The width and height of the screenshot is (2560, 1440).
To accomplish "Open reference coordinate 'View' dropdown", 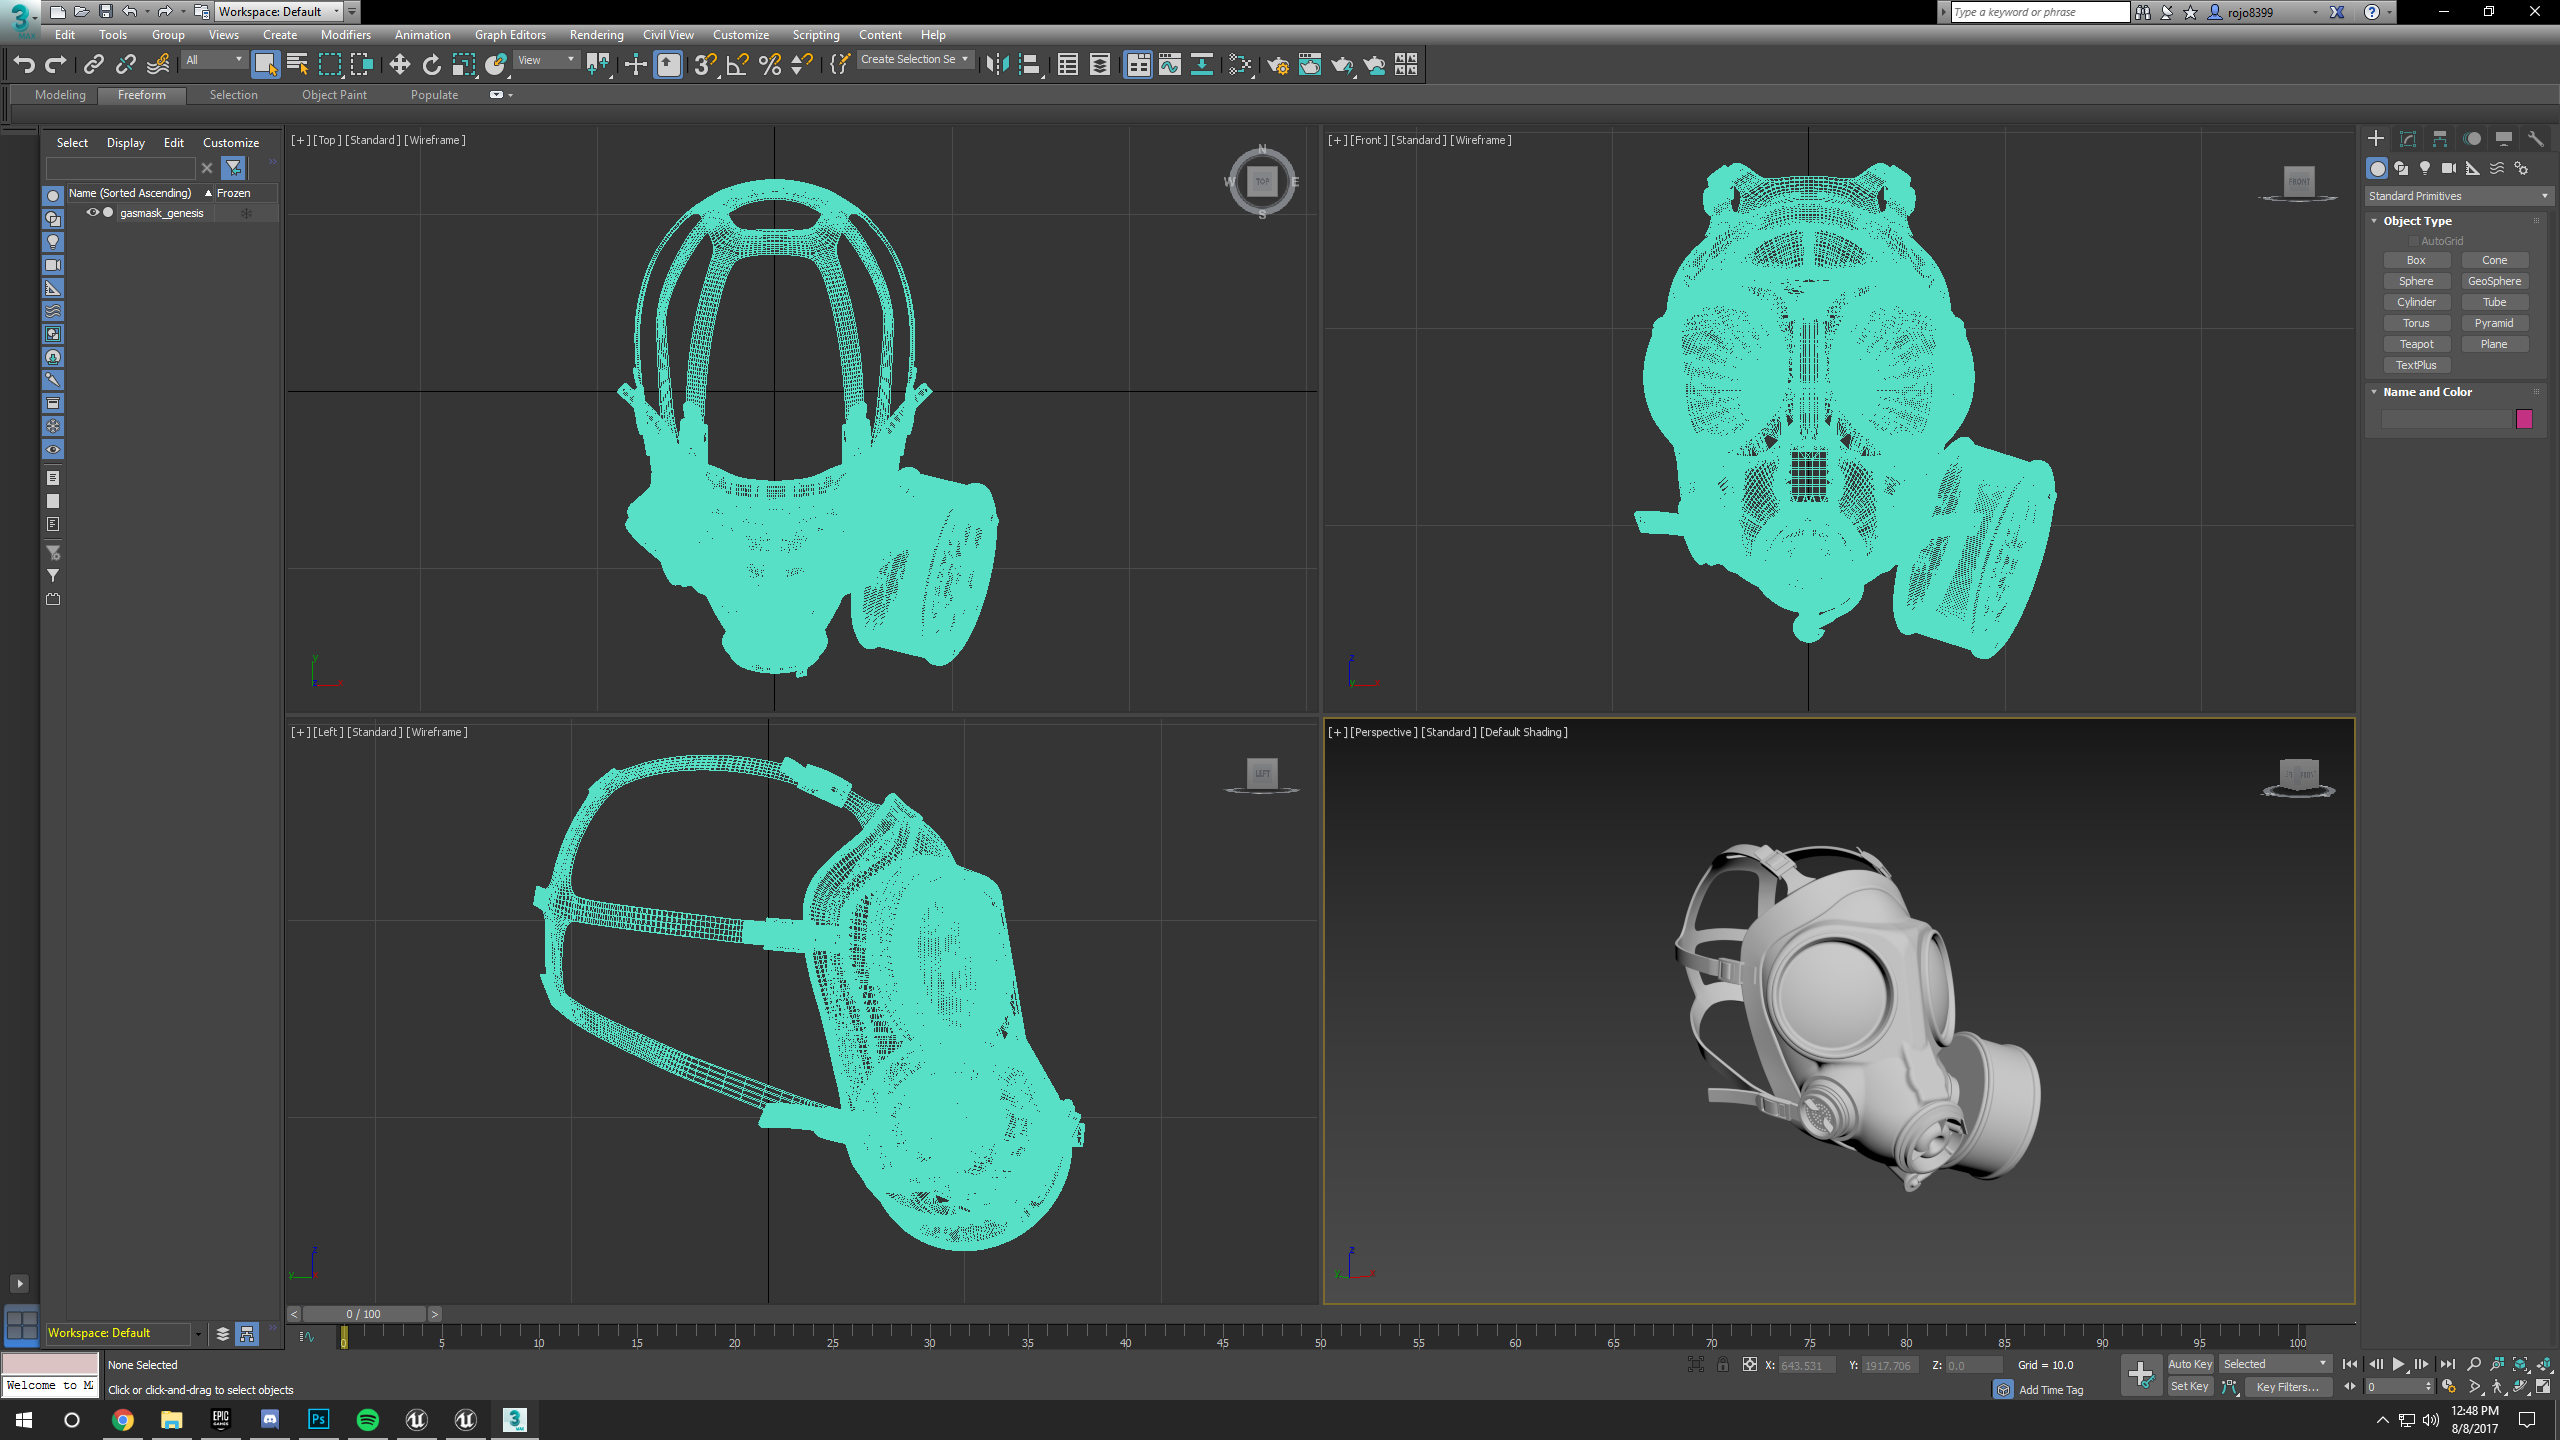I will pyautogui.click(x=546, y=60).
